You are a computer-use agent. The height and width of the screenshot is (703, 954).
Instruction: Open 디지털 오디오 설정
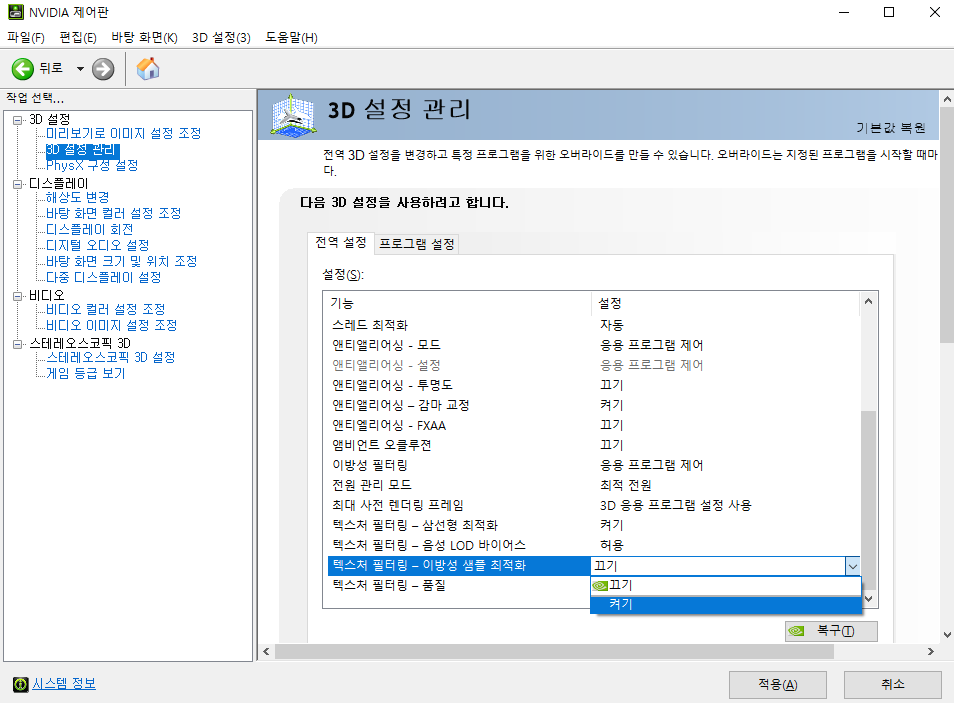[x=97, y=245]
